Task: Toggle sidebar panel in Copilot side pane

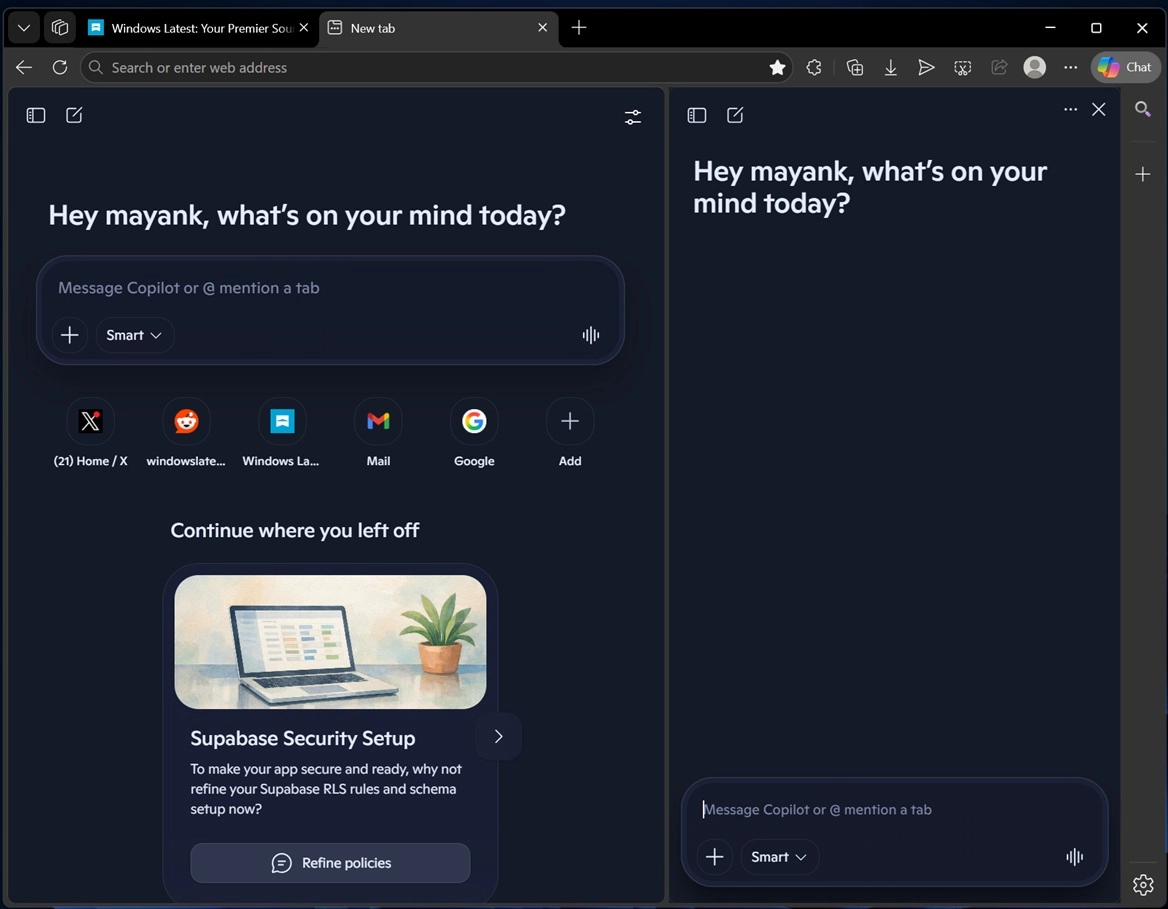Action: click(696, 115)
